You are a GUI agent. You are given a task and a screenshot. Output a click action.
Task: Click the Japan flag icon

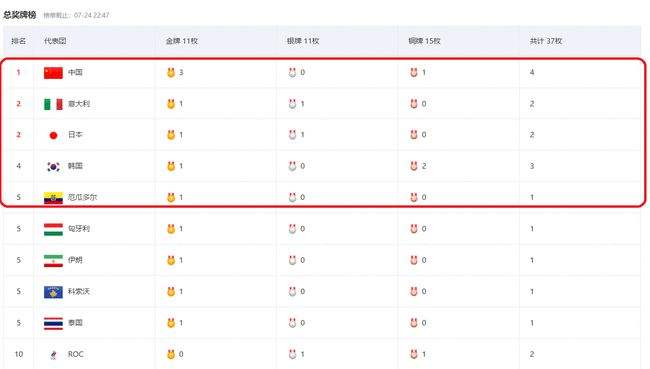tap(53, 135)
